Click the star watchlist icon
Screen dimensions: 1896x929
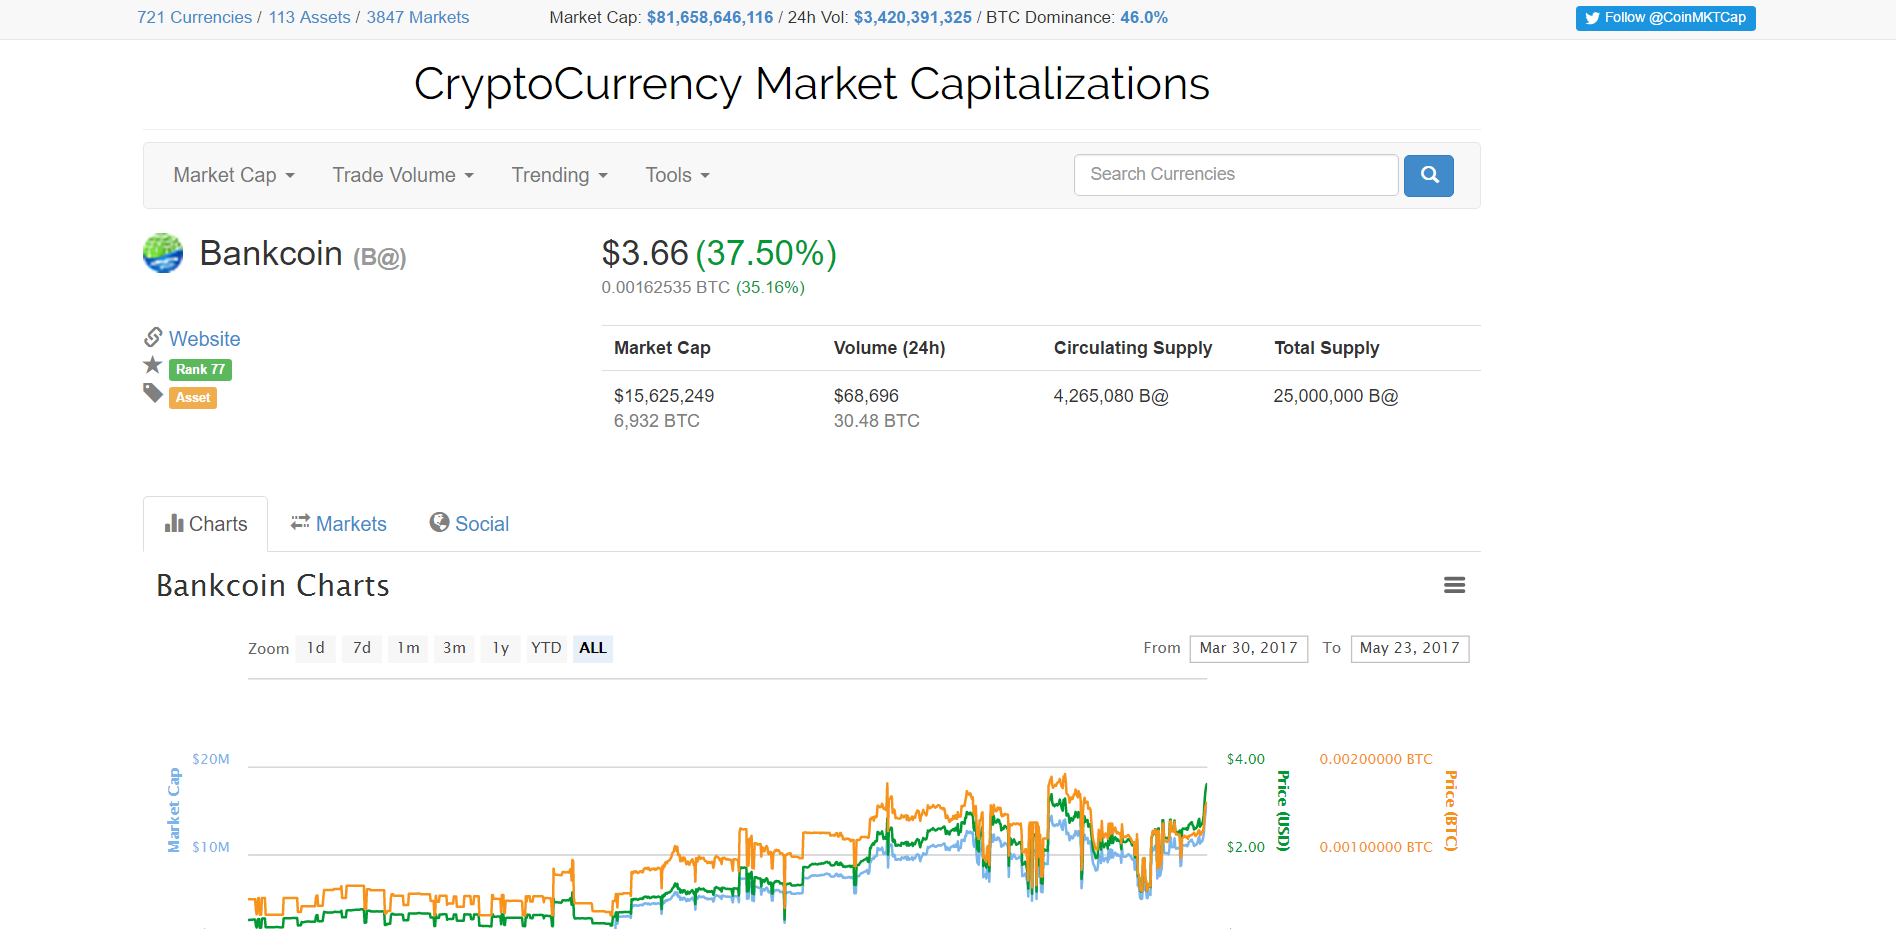(153, 365)
